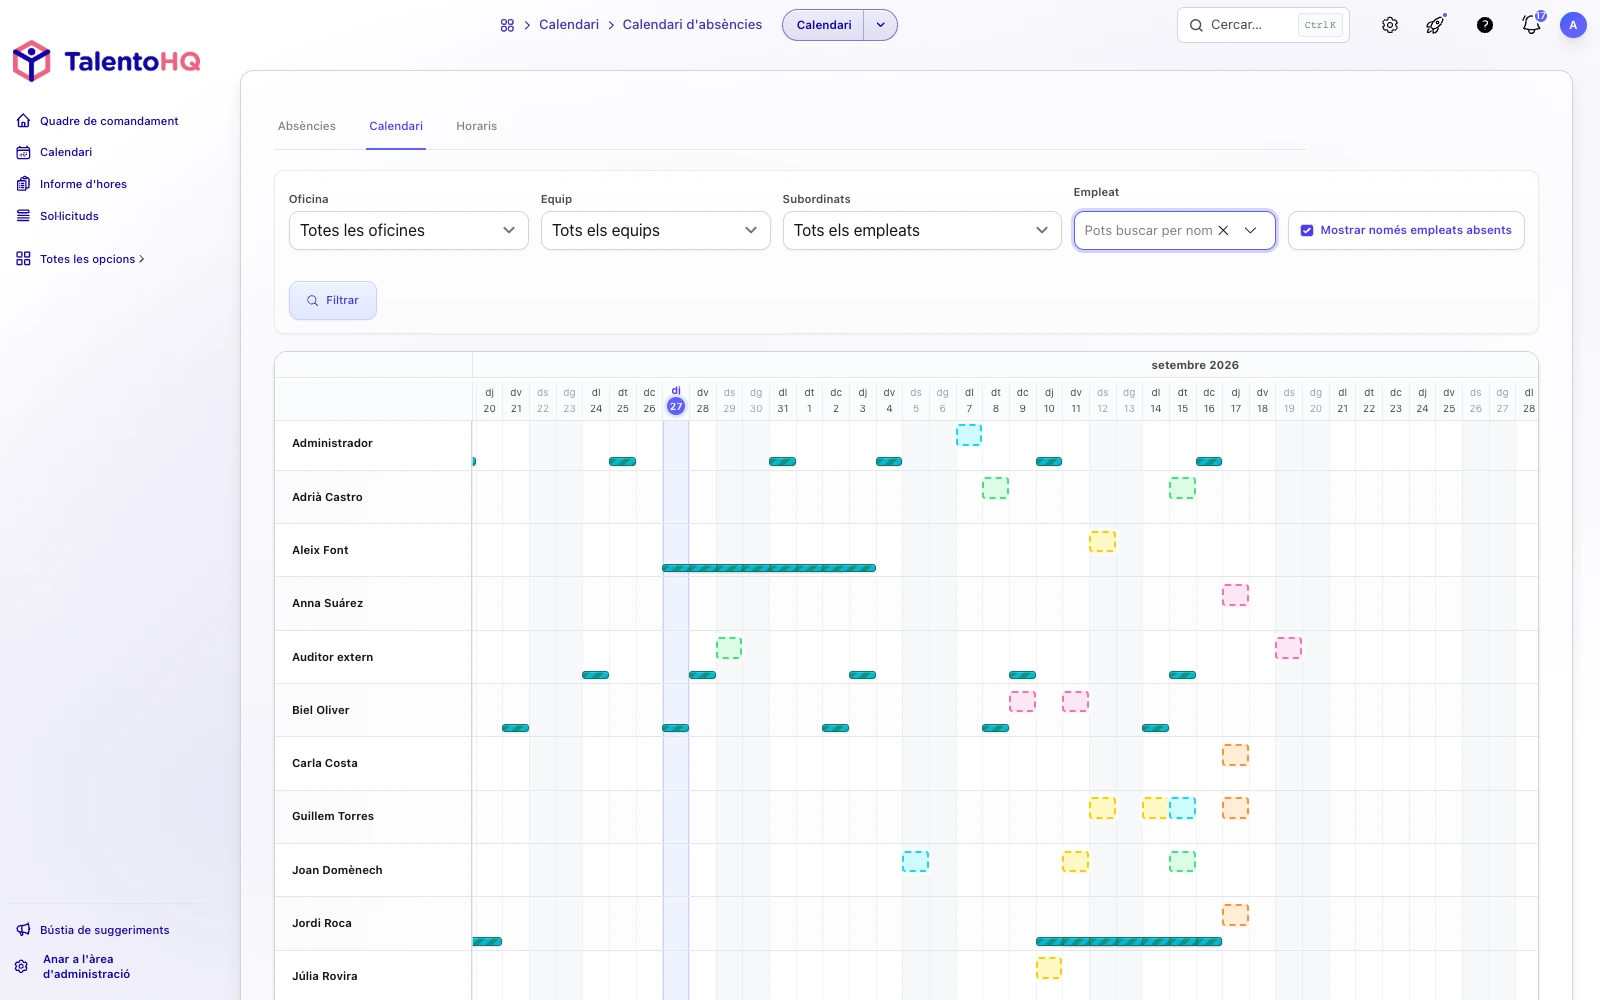Open the Equip dropdown

point(655,230)
